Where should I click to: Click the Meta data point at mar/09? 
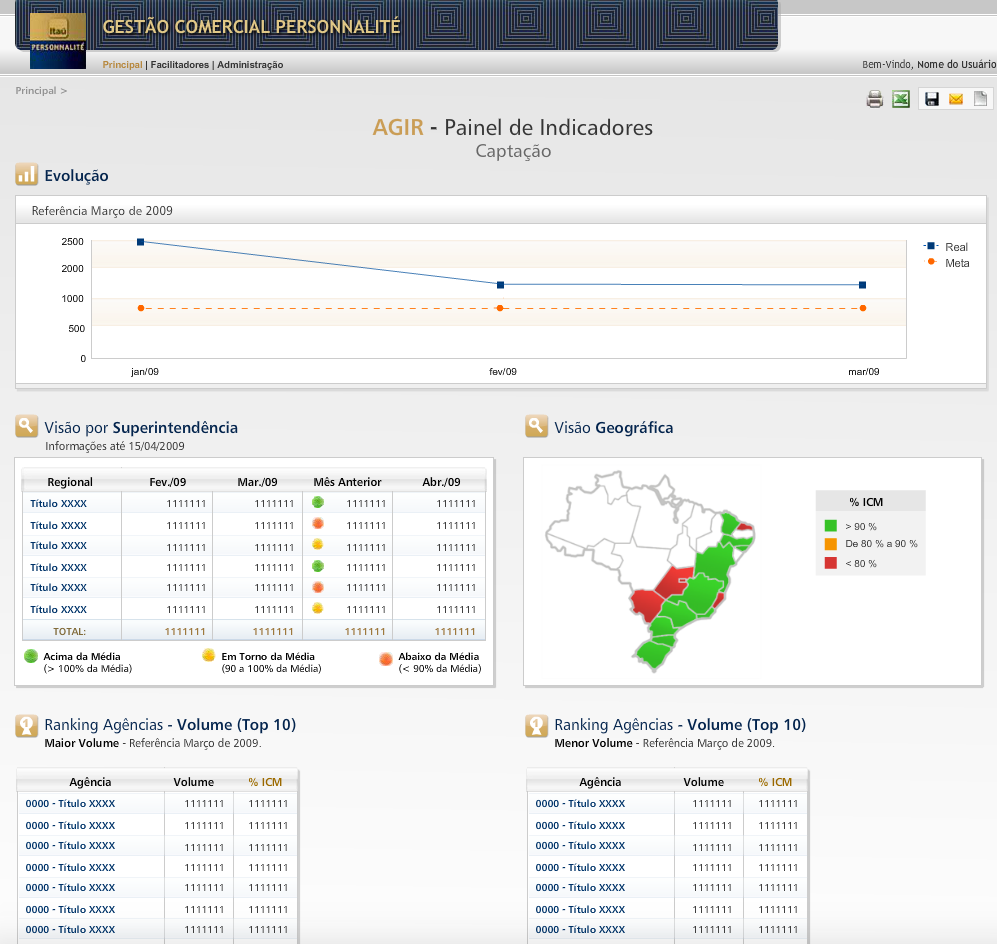point(863,308)
